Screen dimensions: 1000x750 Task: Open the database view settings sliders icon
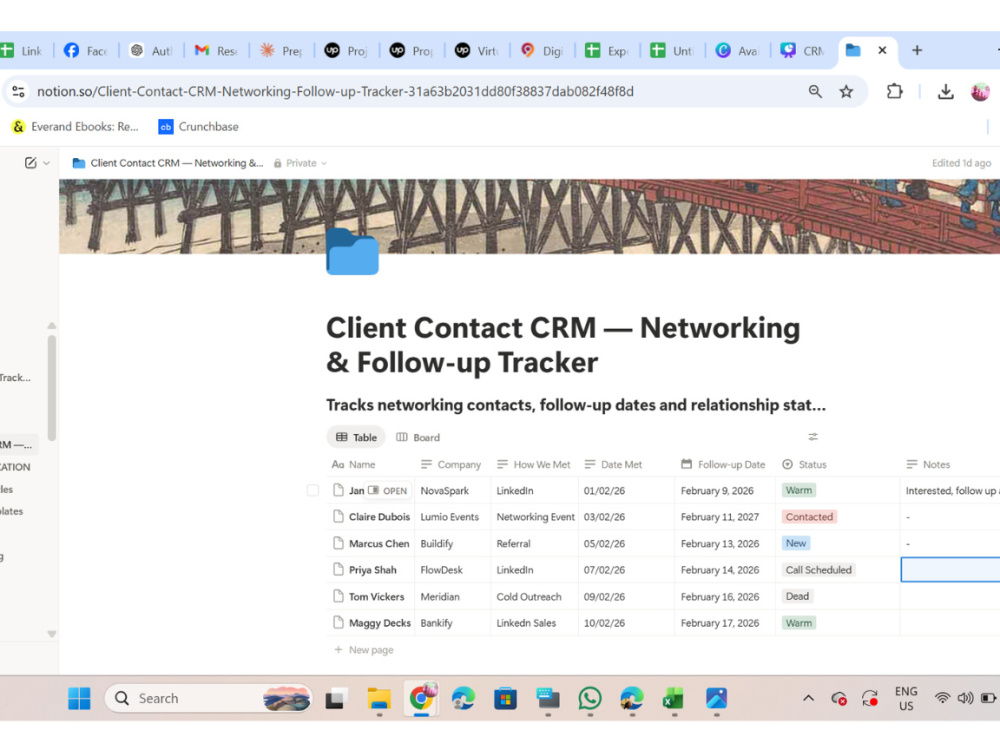[x=812, y=437]
